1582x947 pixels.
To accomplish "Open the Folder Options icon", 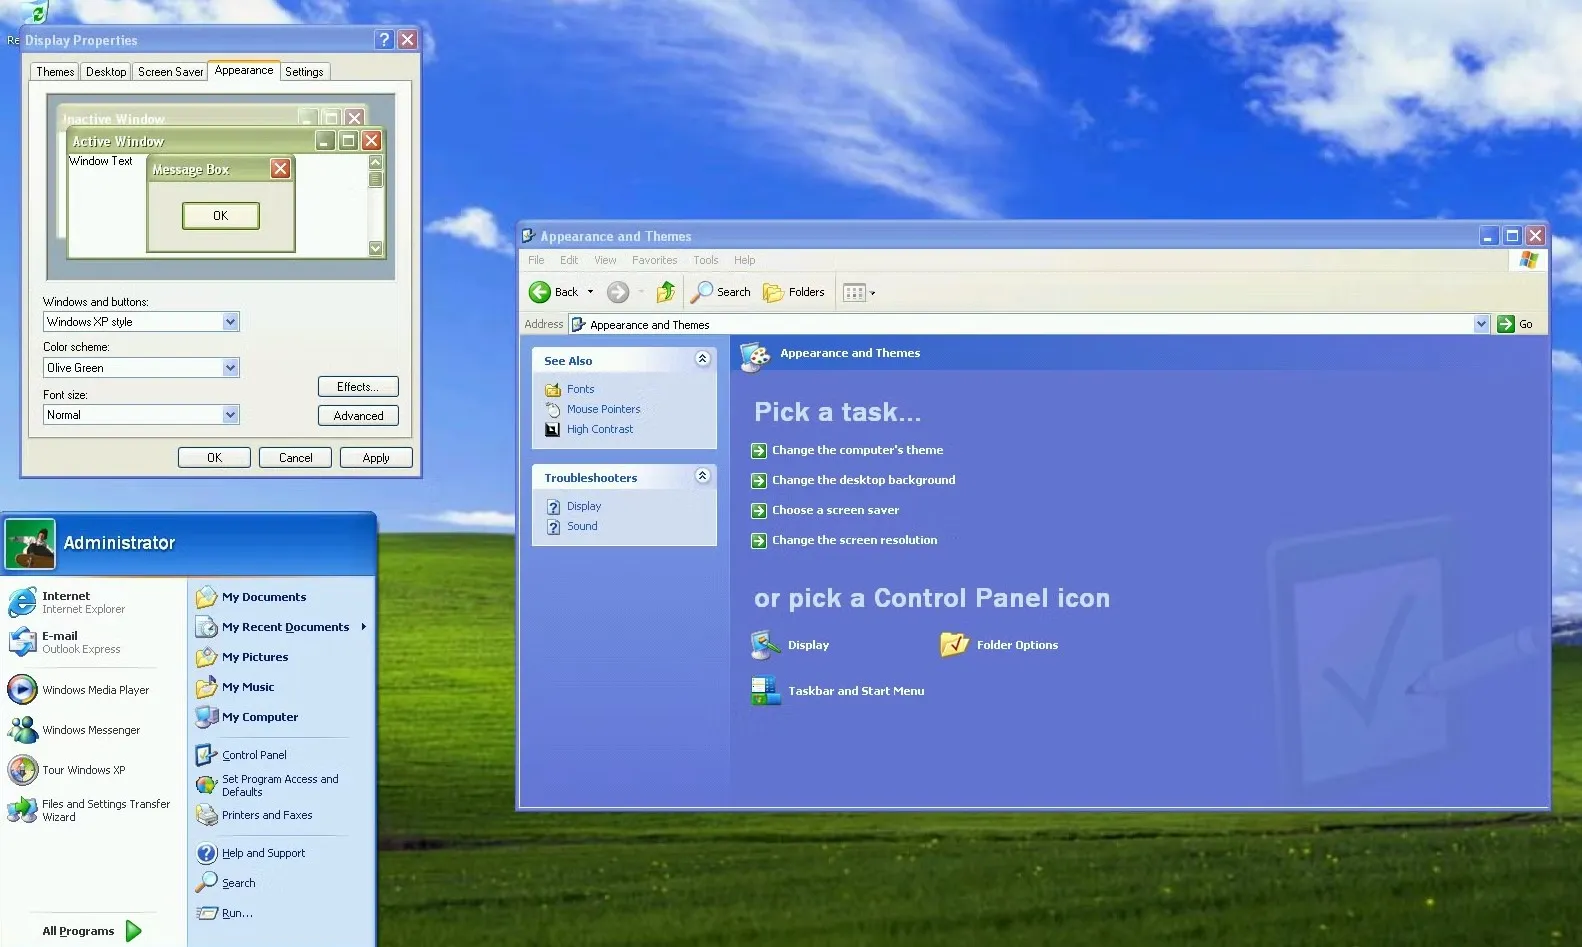I will pyautogui.click(x=999, y=645).
